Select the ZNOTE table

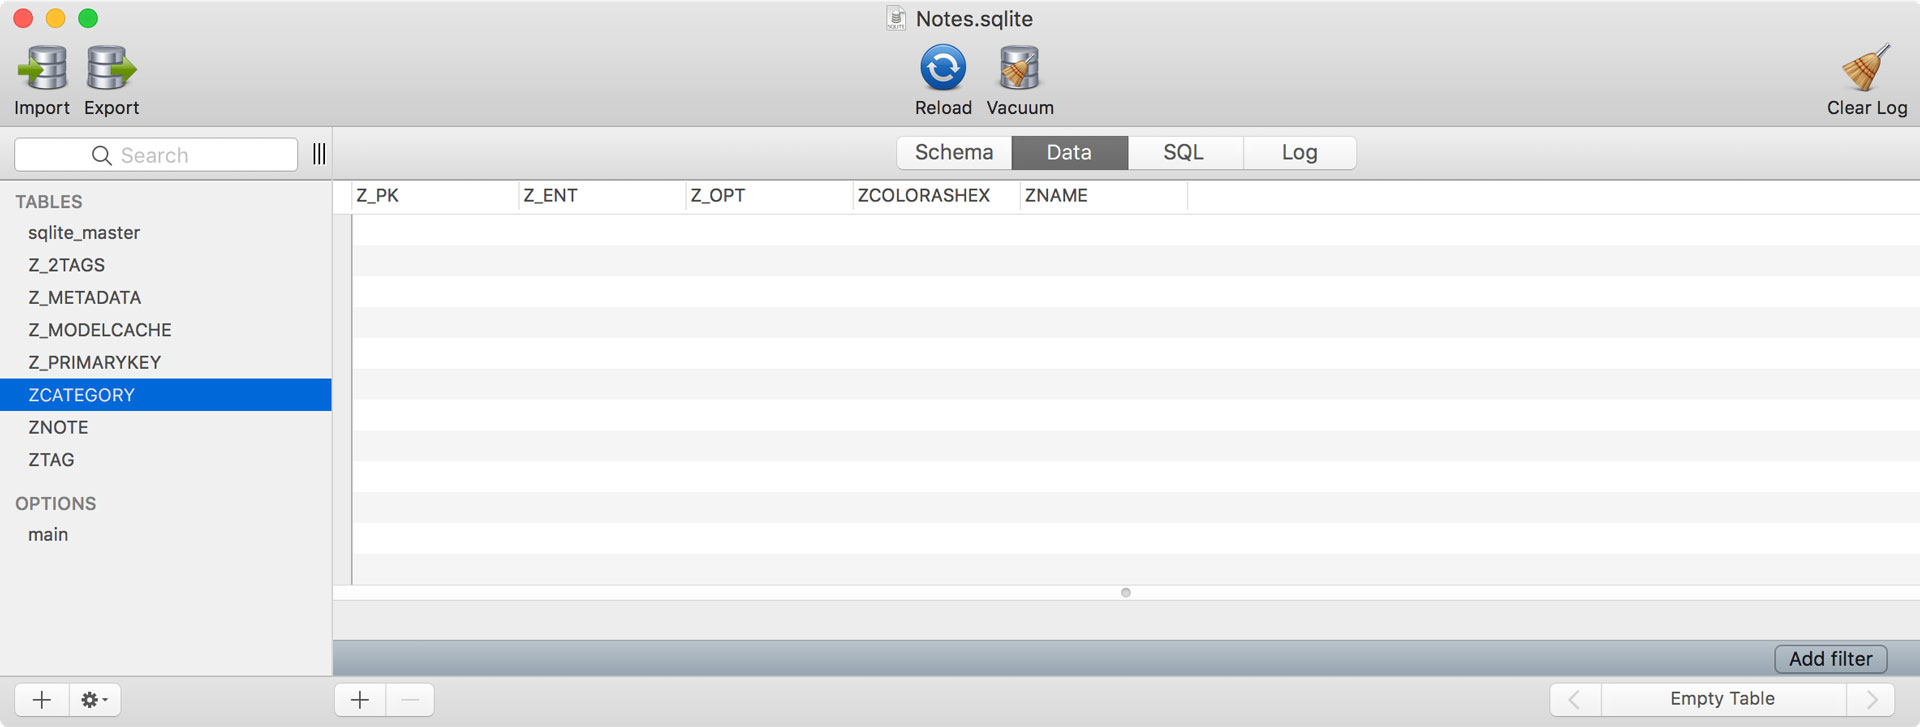[165, 427]
